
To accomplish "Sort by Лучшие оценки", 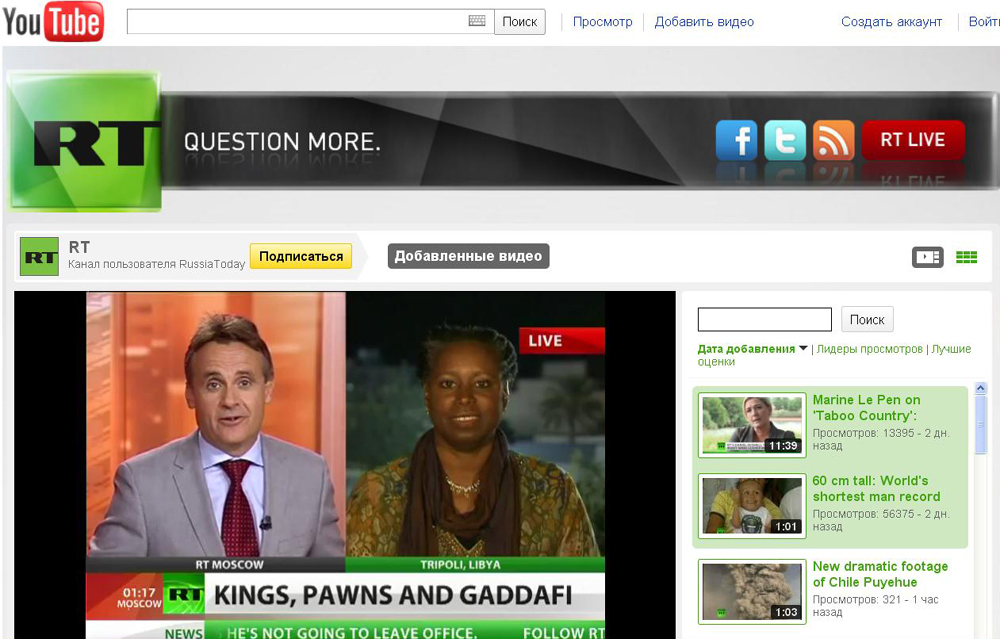I will click(x=834, y=355).
